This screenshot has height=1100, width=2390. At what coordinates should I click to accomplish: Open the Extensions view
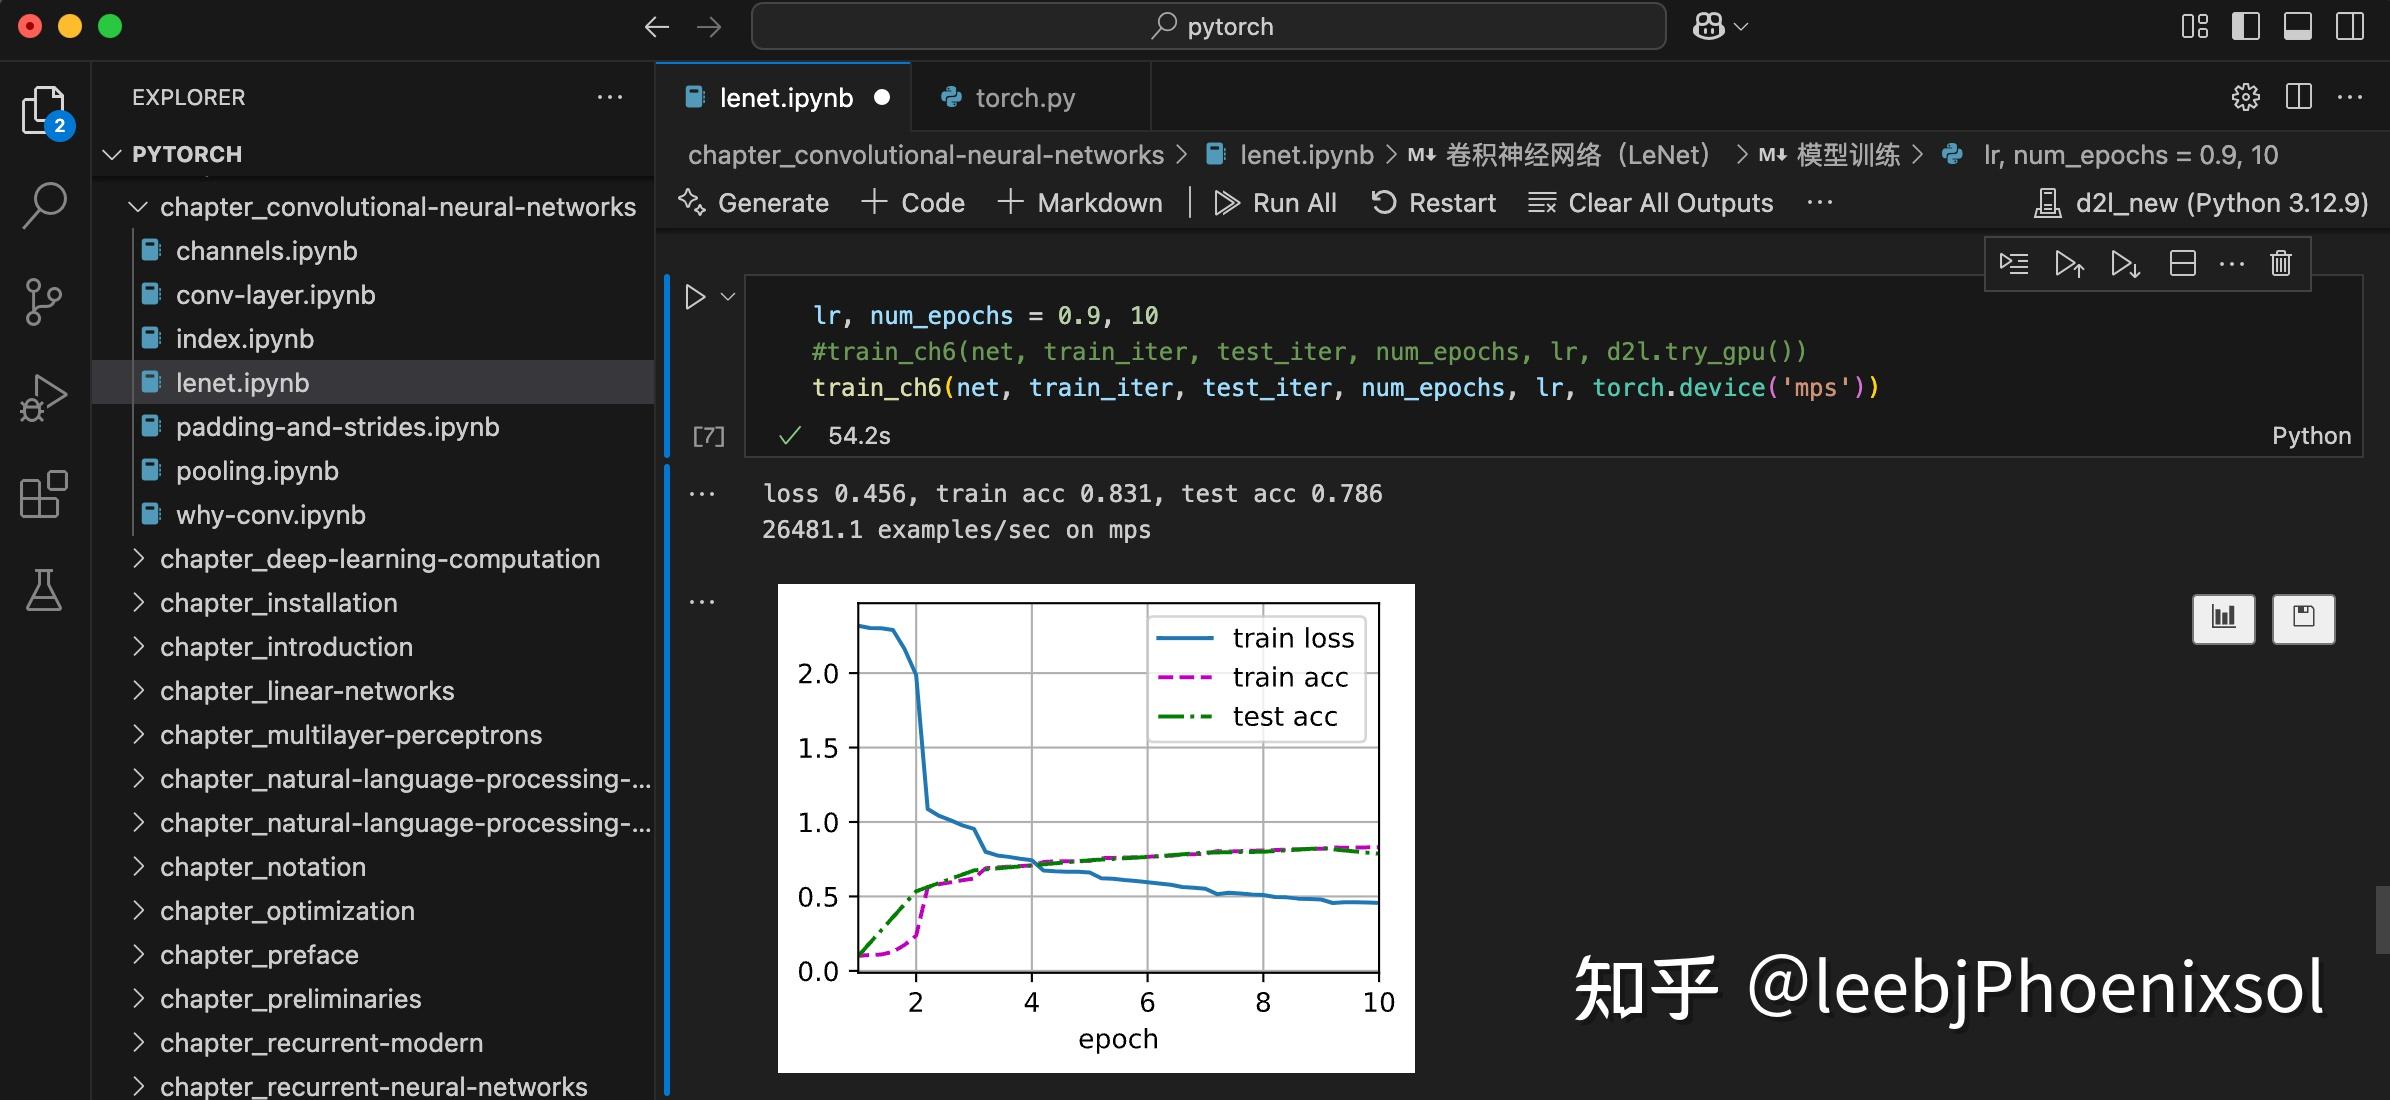click(42, 494)
